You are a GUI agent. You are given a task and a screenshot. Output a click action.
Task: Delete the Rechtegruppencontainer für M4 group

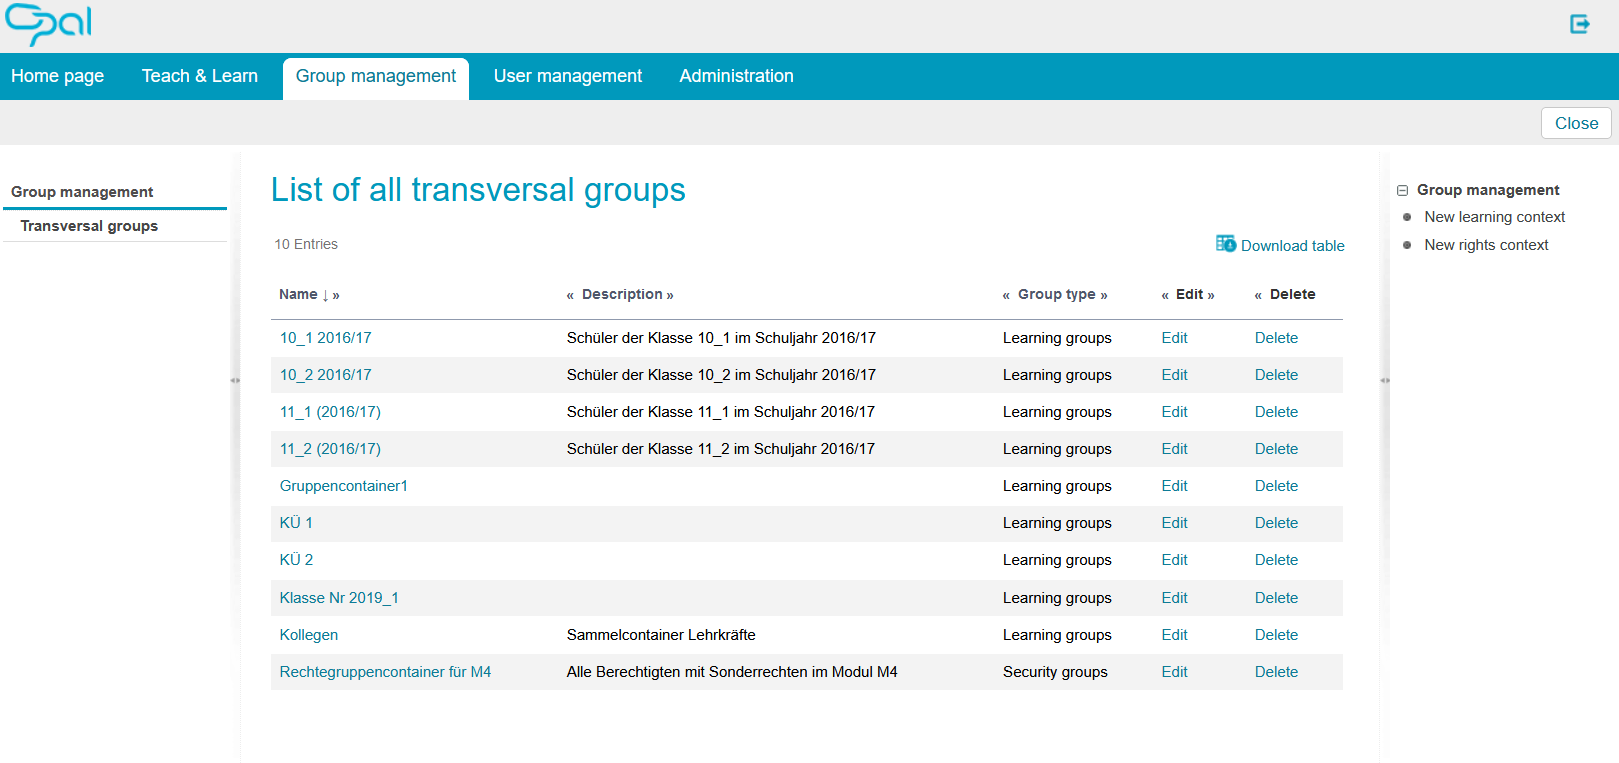point(1276,672)
